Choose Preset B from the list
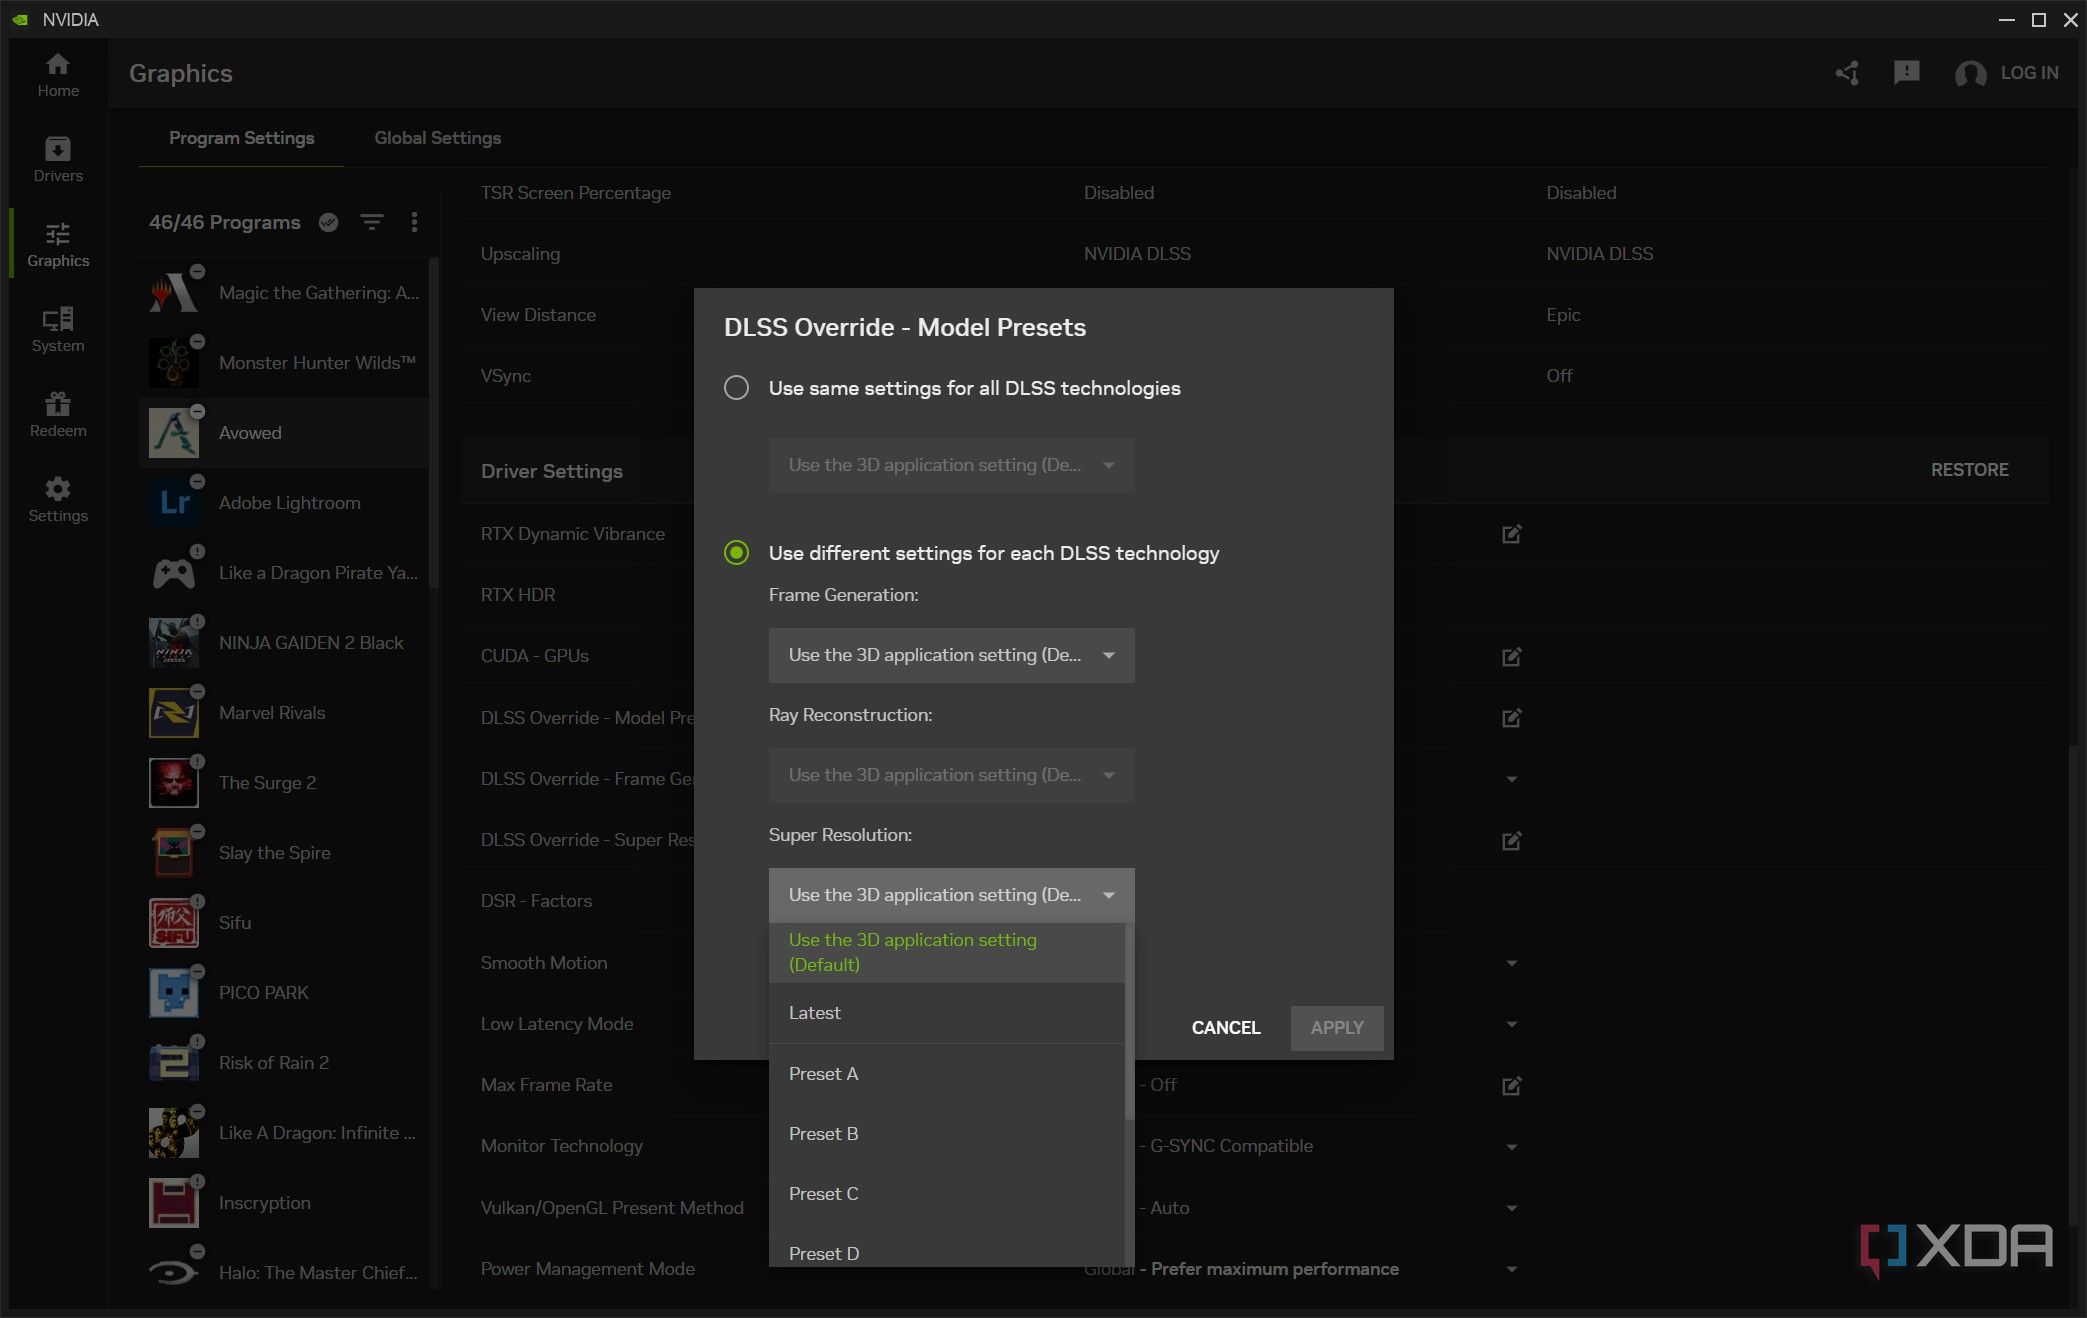This screenshot has height=1318, width=2087. tap(946, 1134)
